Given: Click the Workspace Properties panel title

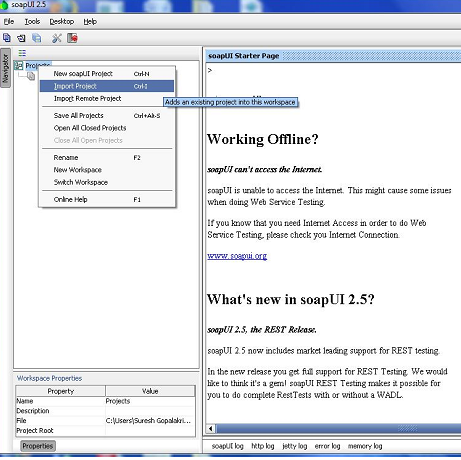Looking at the screenshot, I should point(49,378).
